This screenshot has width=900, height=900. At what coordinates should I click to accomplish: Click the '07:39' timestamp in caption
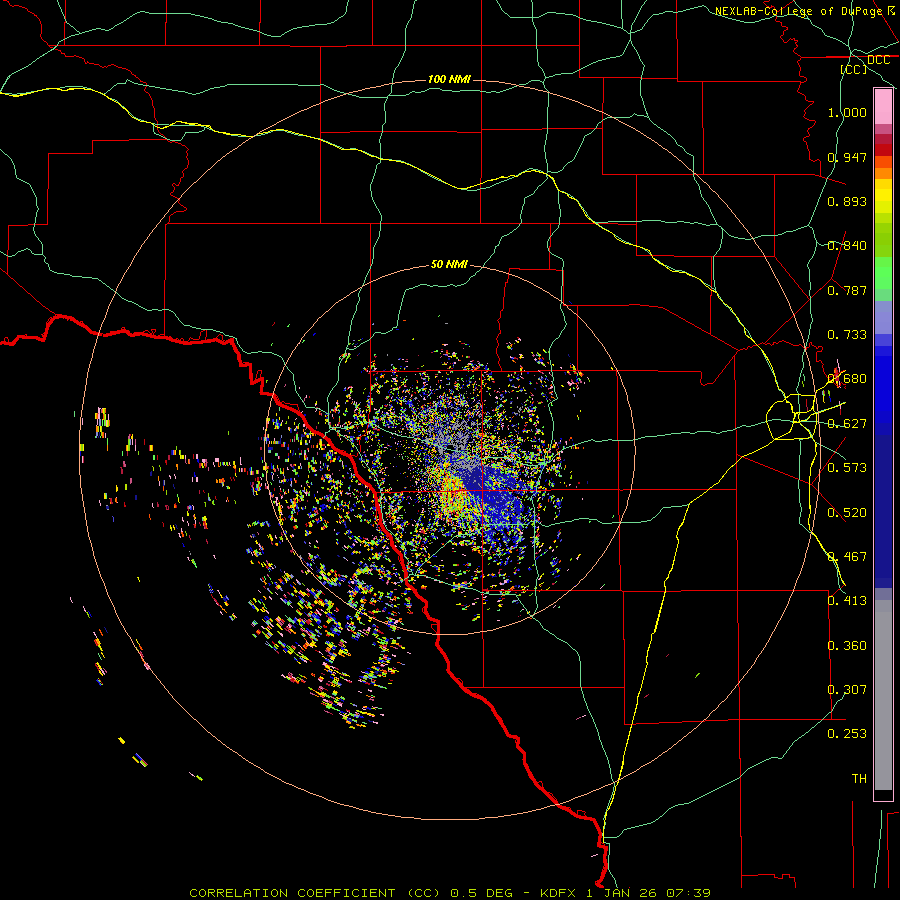688,893
